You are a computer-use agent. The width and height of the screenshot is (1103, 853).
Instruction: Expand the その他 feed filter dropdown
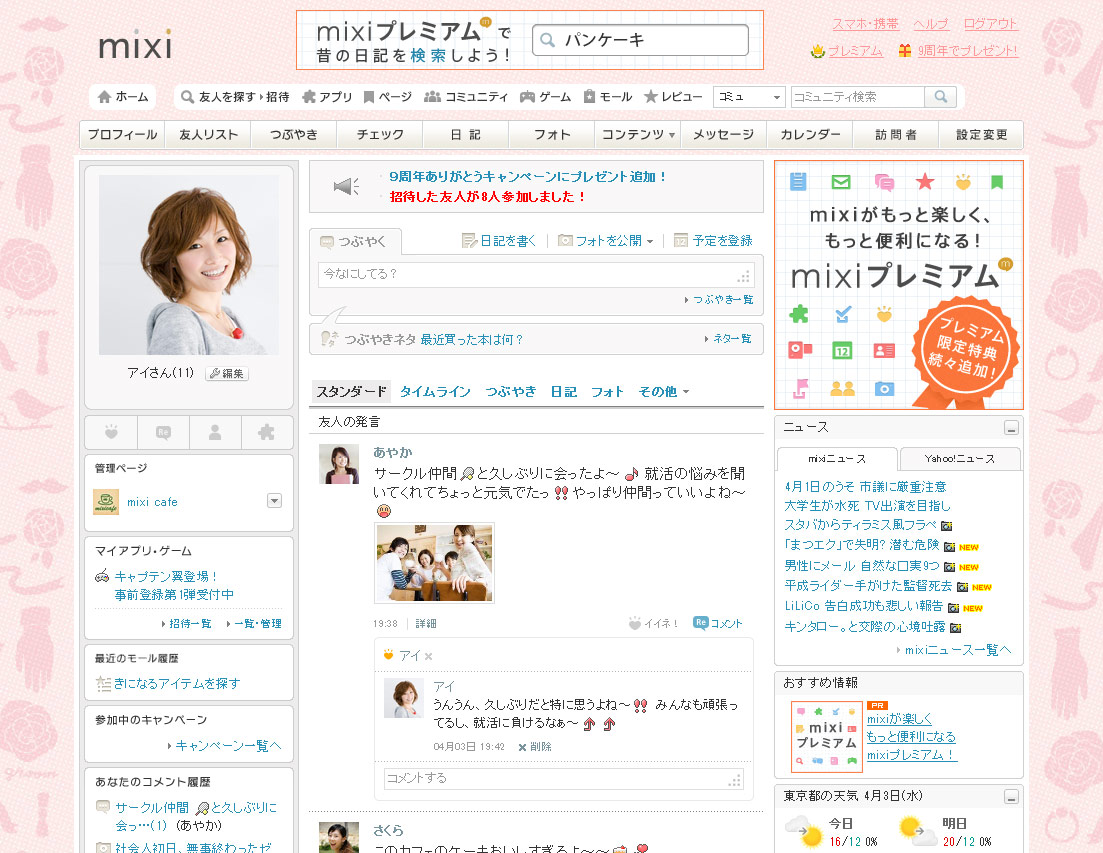tap(686, 392)
